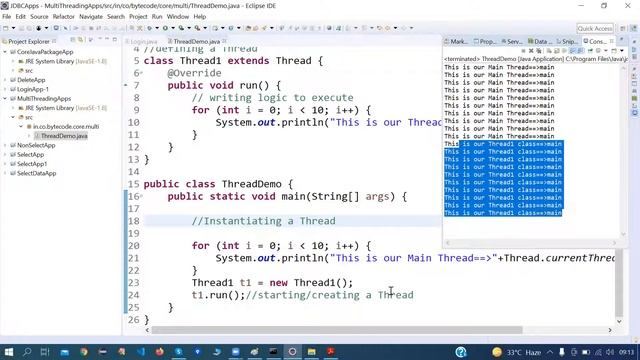This screenshot has height=360, width=640.
Task: Switch to the Markers view tab
Action: tap(457, 42)
